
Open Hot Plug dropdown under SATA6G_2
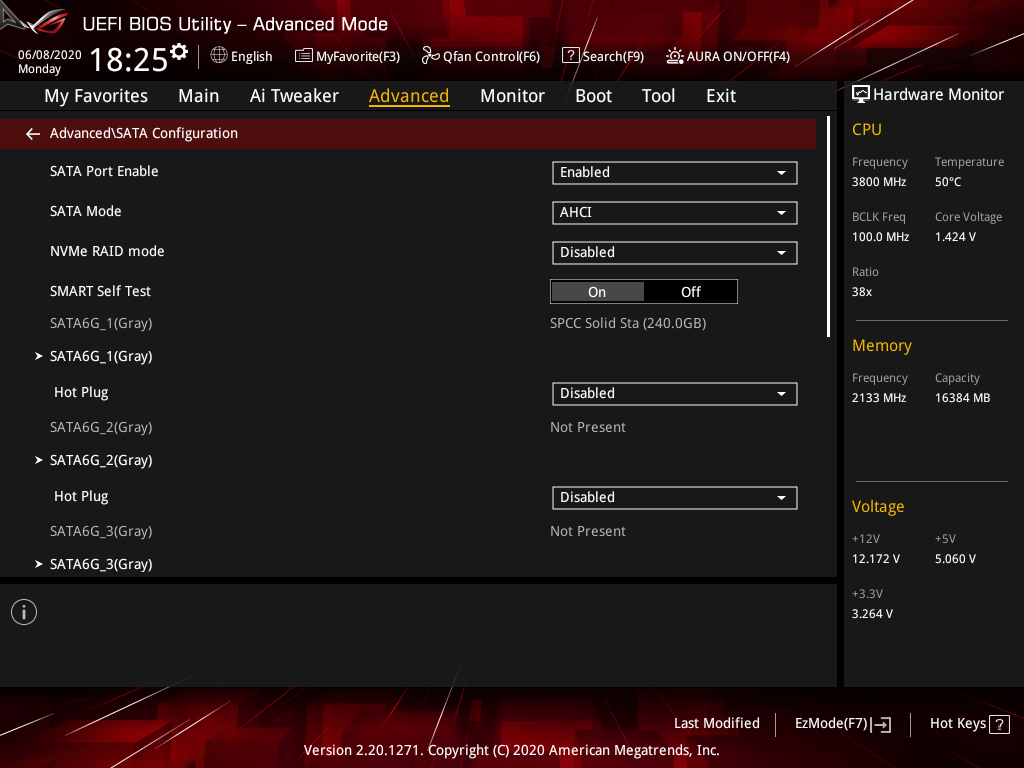pyautogui.click(x=675, y=498)
